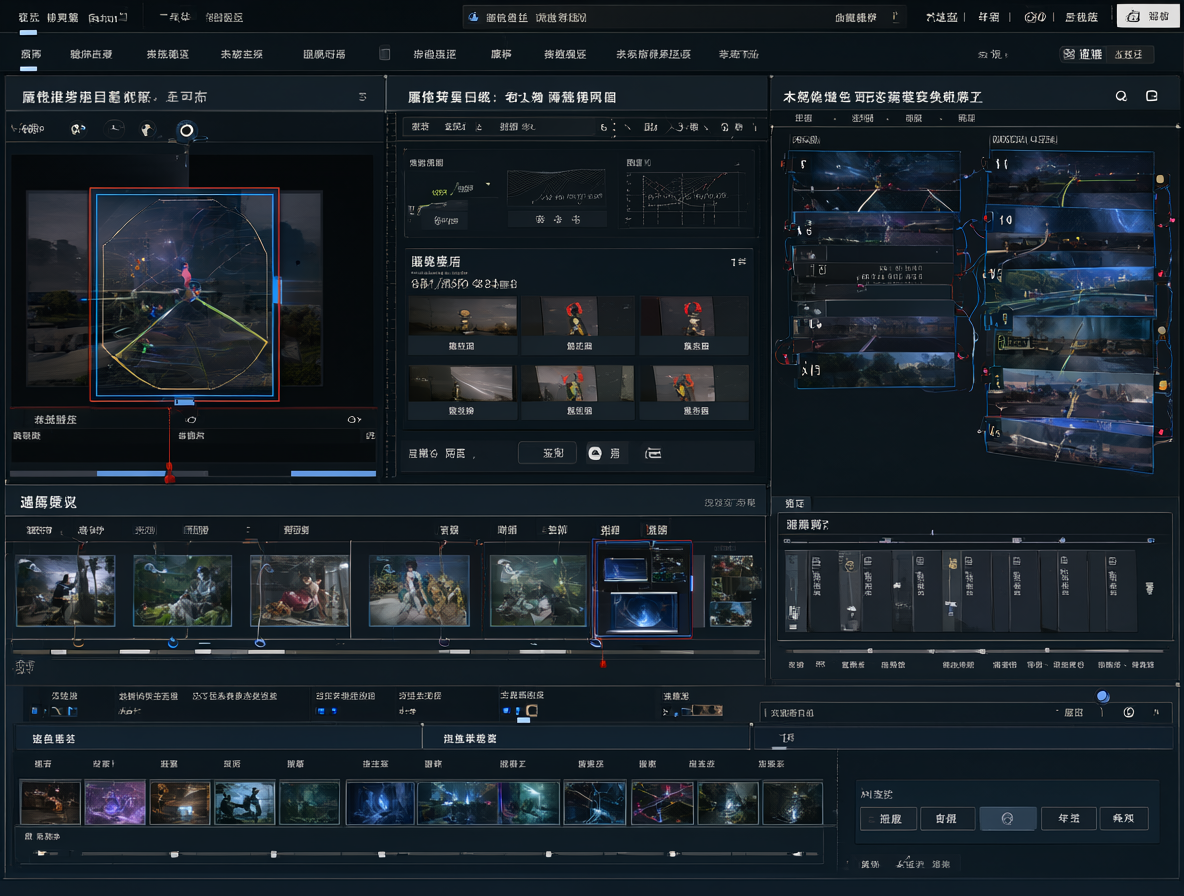
Task: Toggle the square checkbox in the second menu row
Action: (384, 54)
